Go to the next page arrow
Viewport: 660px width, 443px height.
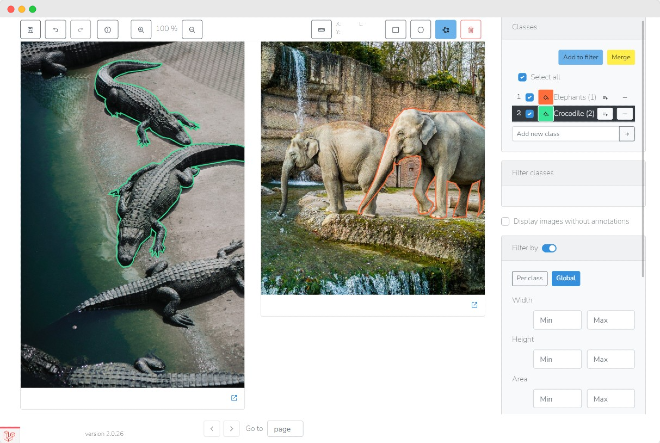231,428
